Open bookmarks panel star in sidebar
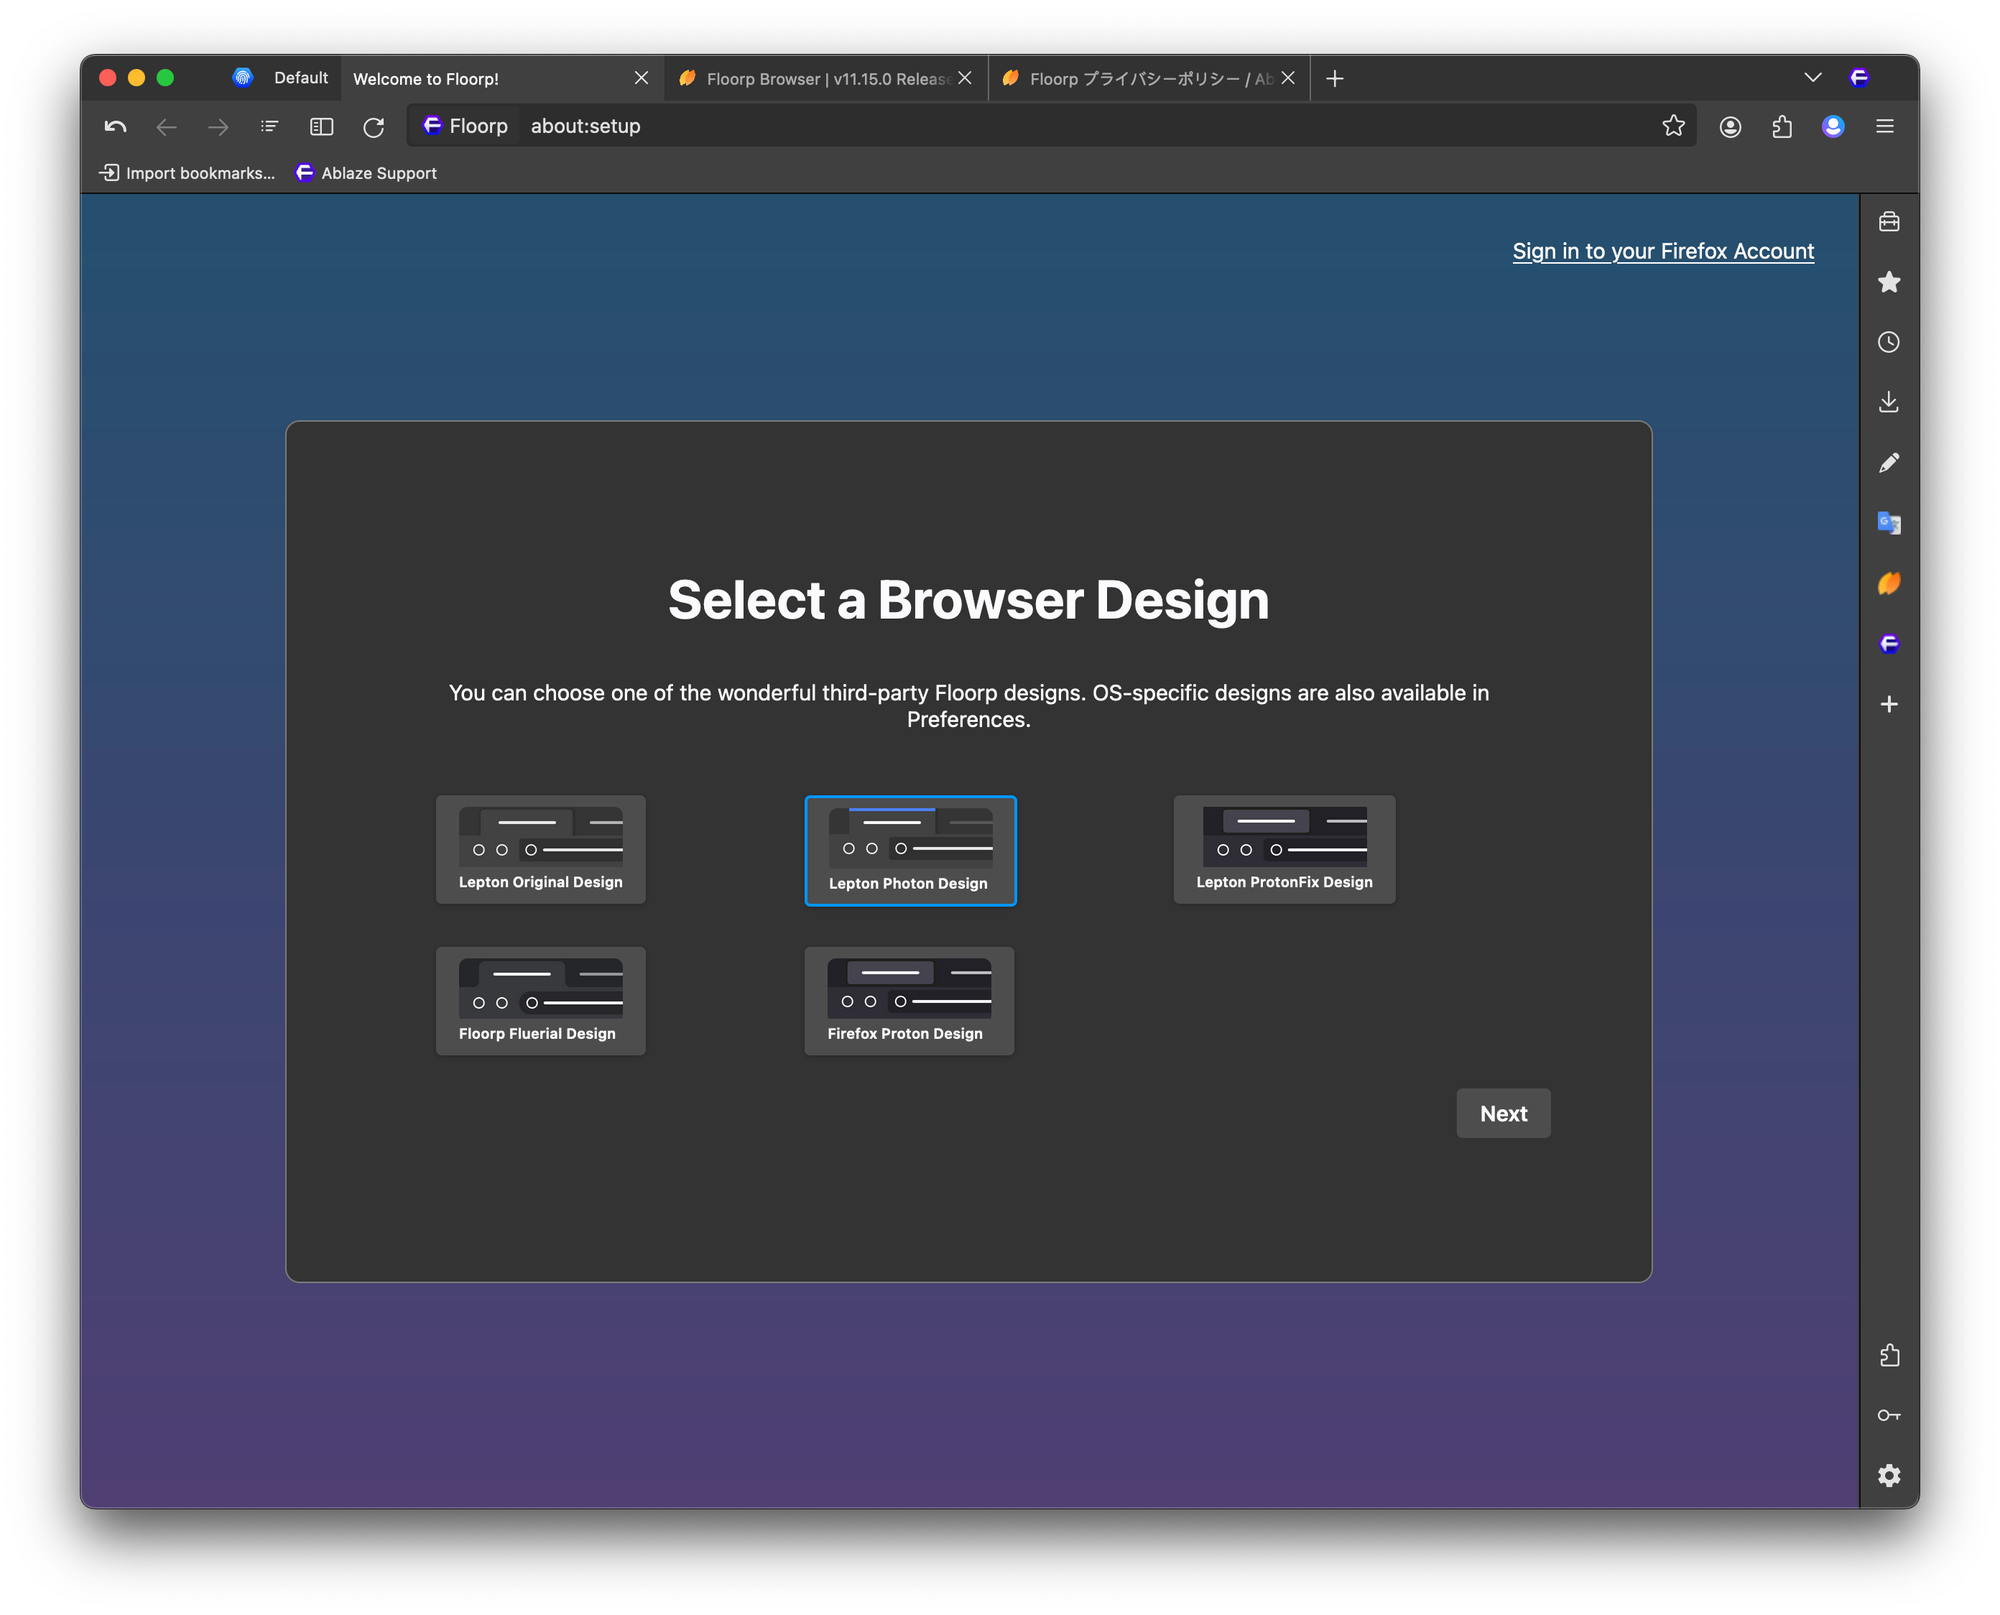 (1889, 282)
